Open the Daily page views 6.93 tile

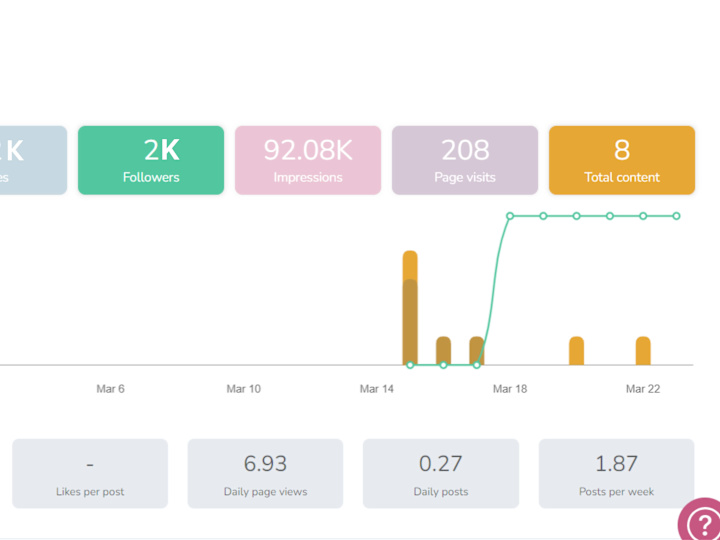point(265,473)
